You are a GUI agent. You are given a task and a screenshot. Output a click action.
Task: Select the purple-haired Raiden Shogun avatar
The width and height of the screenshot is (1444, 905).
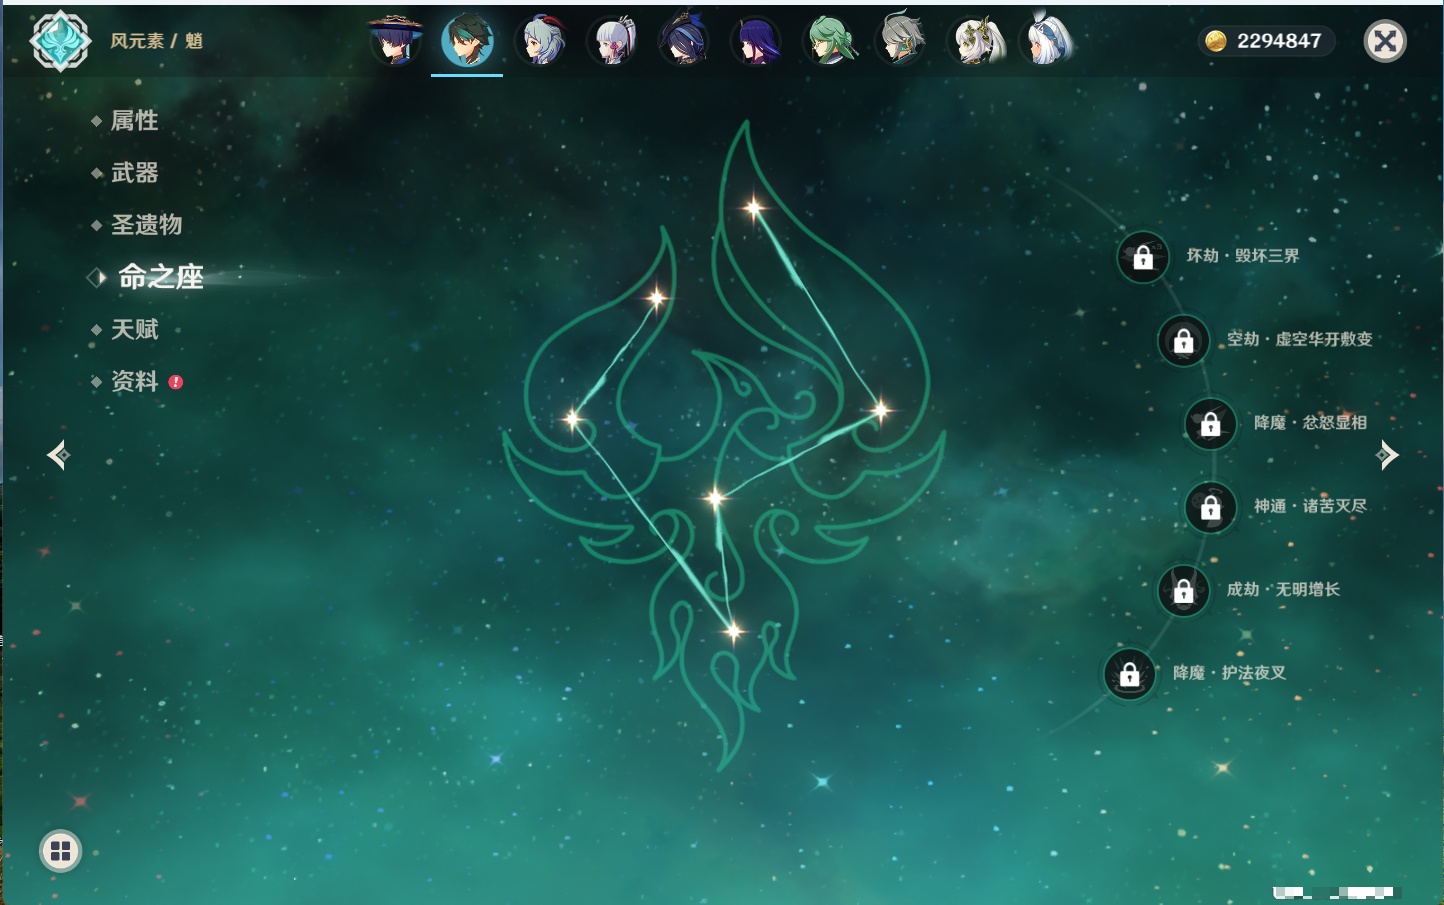tap(757, 41)
